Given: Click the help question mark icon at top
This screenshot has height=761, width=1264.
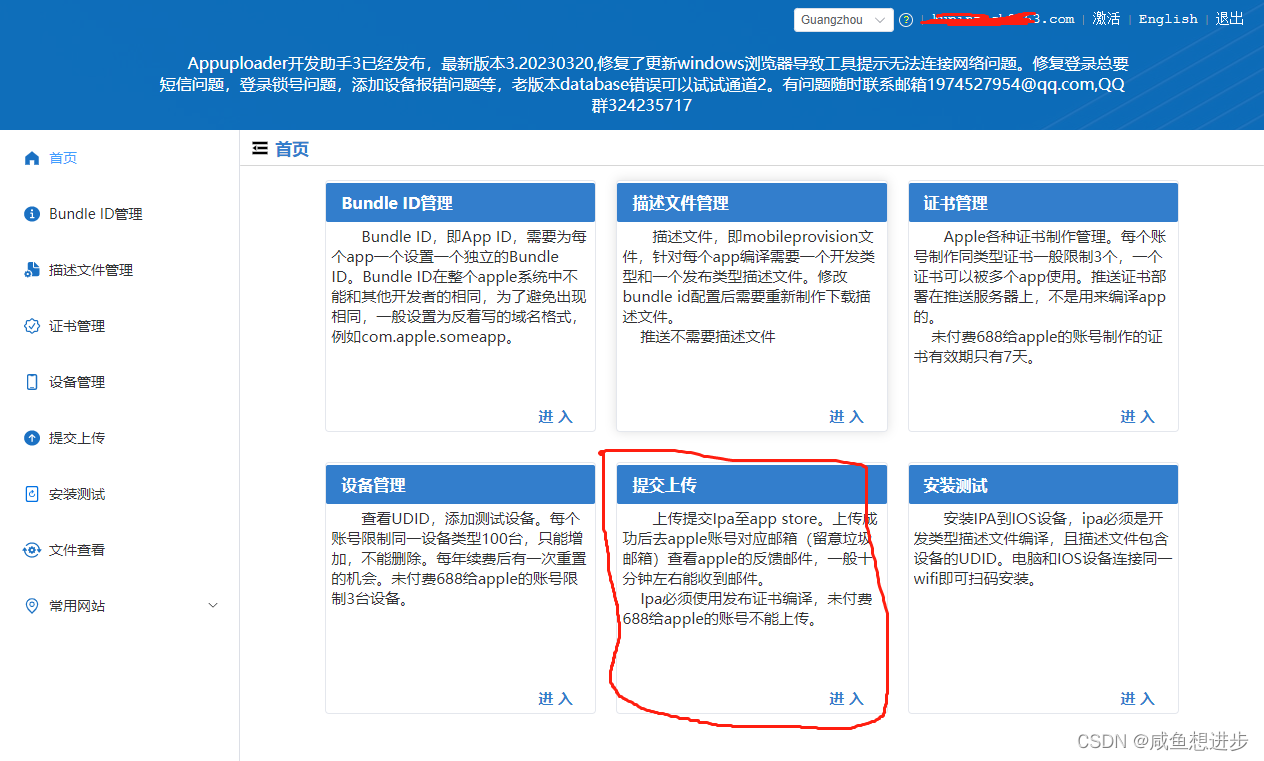Looking at the screenshot, I should tap(905, 19).
